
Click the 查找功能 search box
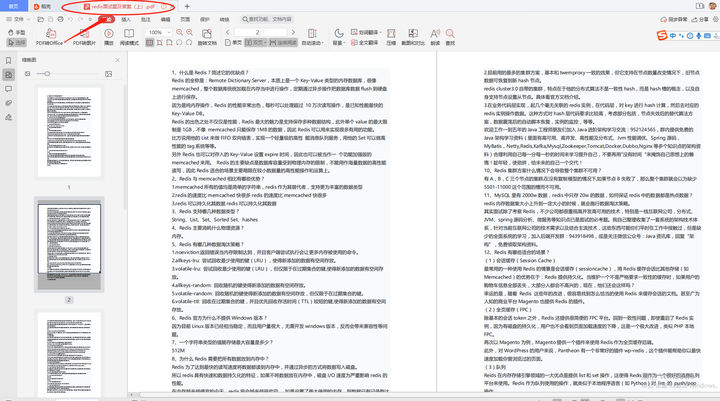(x=267, y=19)
